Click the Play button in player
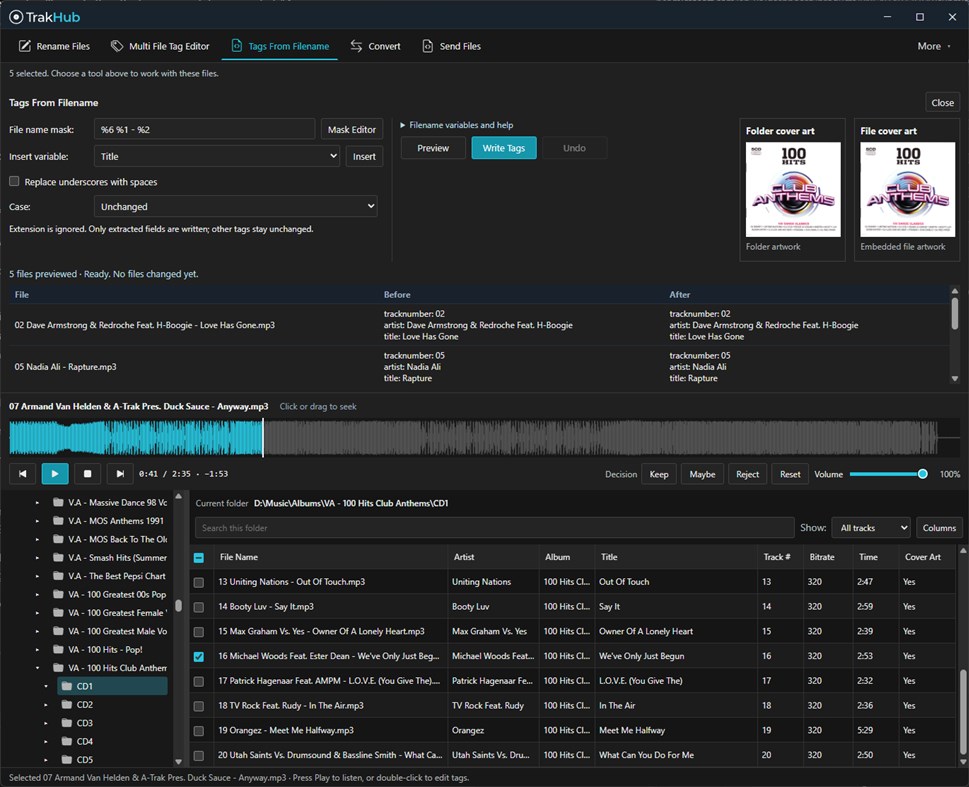969x787 pixels. click(x=55, y=474)
